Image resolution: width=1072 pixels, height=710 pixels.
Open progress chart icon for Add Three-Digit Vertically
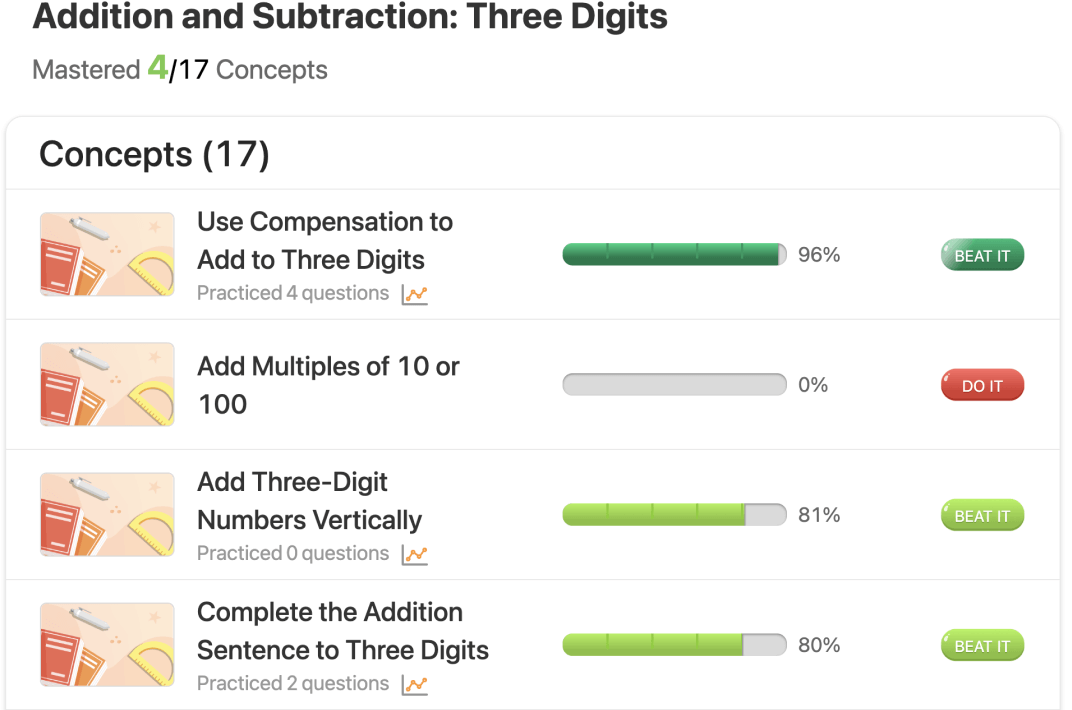point(414,555)
